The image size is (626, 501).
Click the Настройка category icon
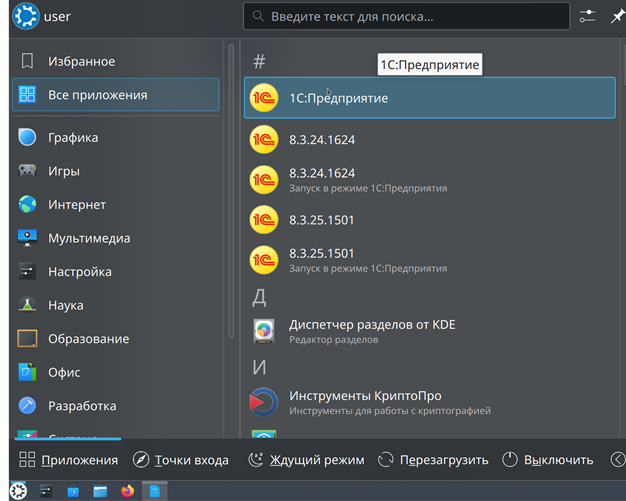coord(27,272)
